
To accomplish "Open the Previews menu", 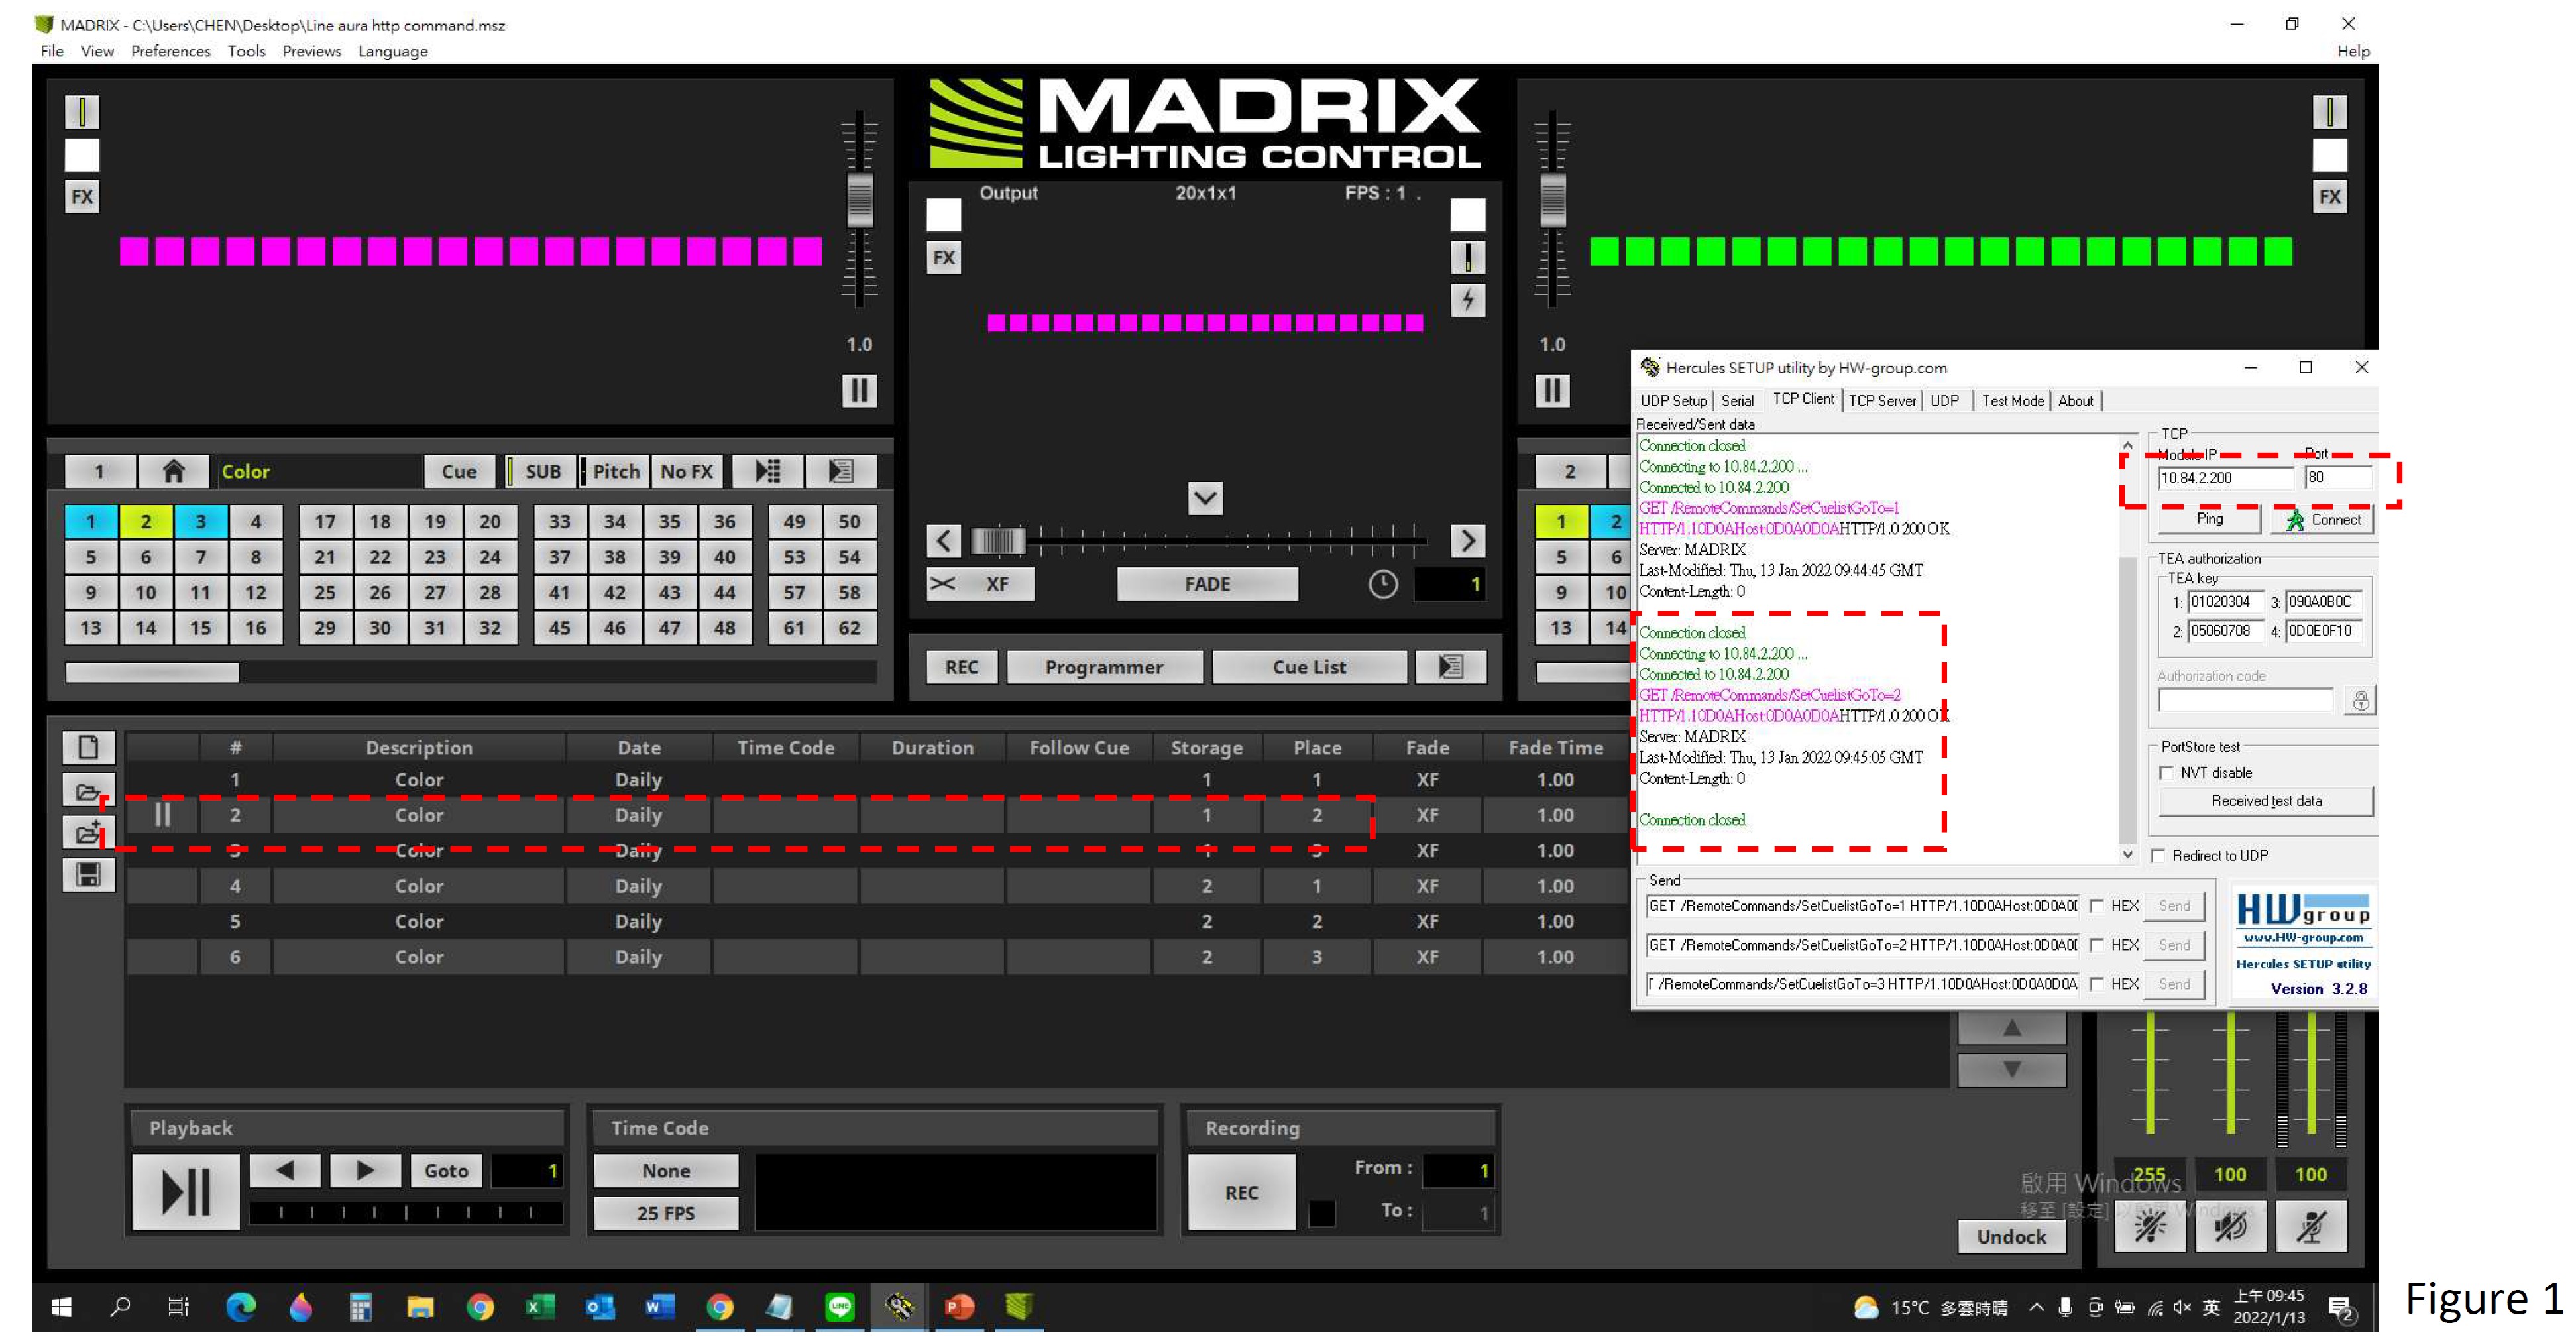I will (311, 51).
